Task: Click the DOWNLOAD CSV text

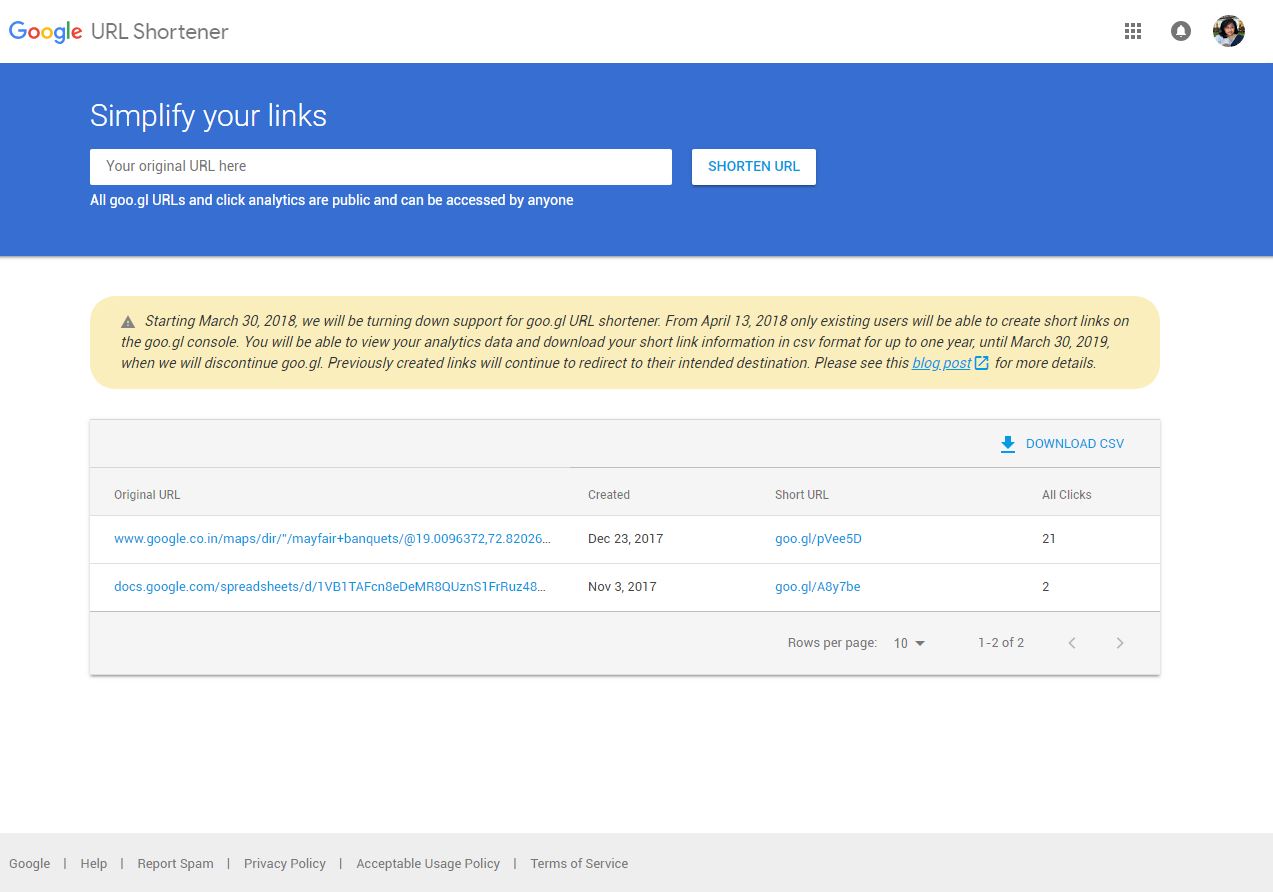Action: point(1075,444)
